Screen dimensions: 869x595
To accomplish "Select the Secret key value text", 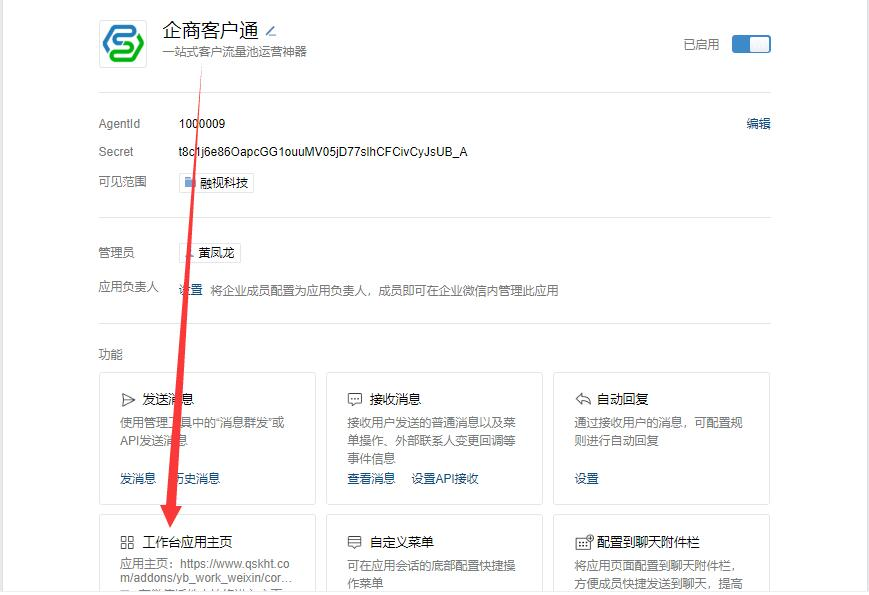I will pyautogui.click(x=323, y=152).
